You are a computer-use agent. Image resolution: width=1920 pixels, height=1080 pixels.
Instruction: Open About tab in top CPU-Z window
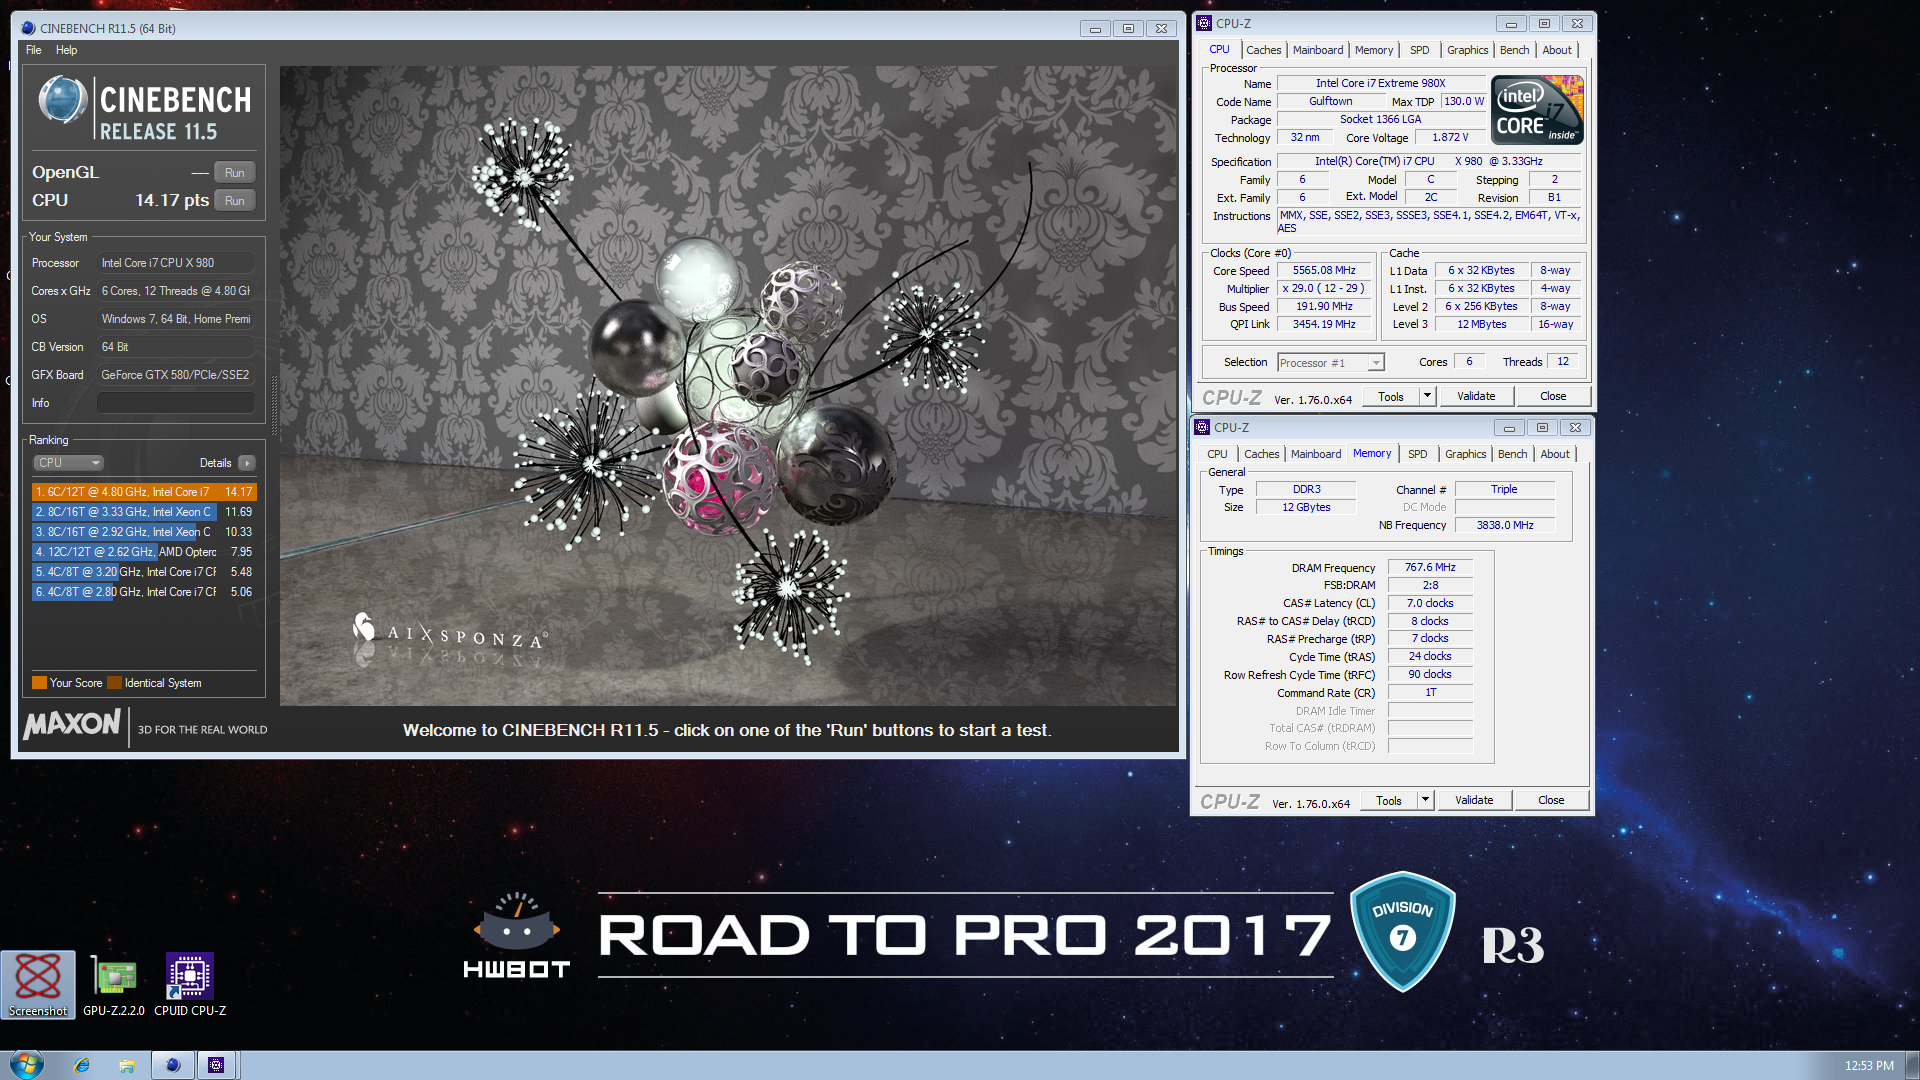pos(1556,50)
